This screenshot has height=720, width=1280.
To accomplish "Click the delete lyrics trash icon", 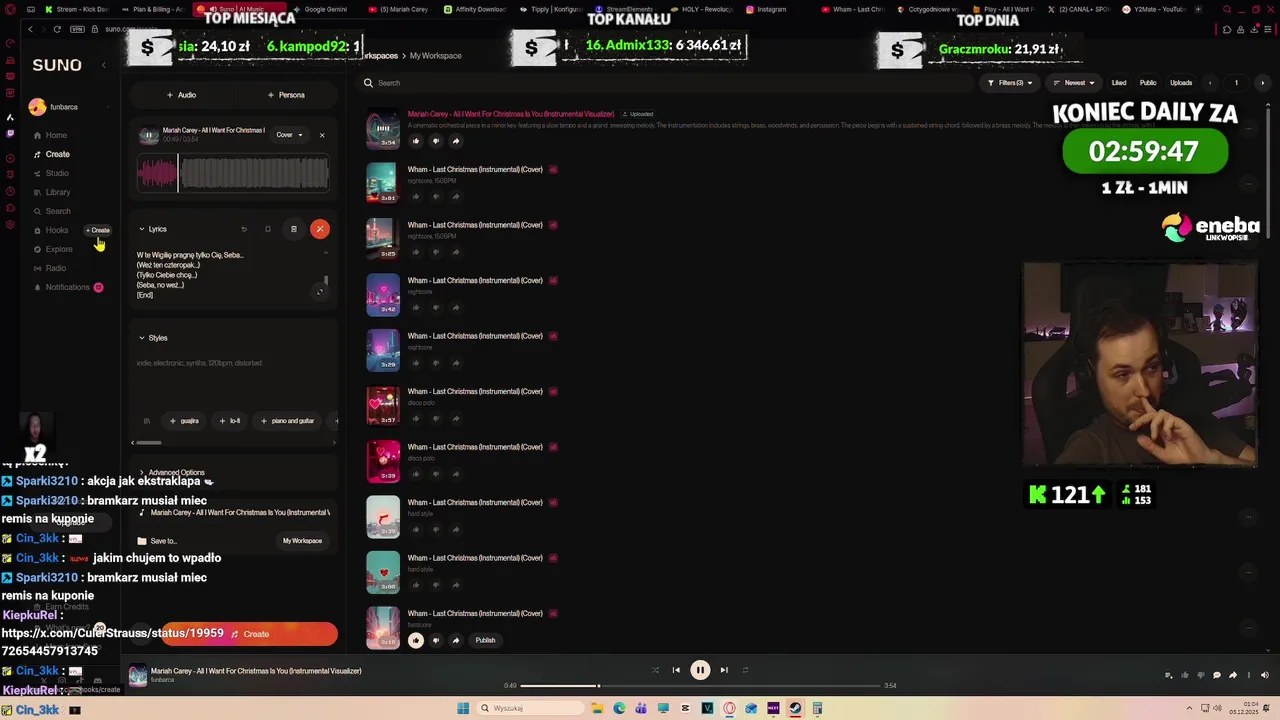I will (294, 229).
